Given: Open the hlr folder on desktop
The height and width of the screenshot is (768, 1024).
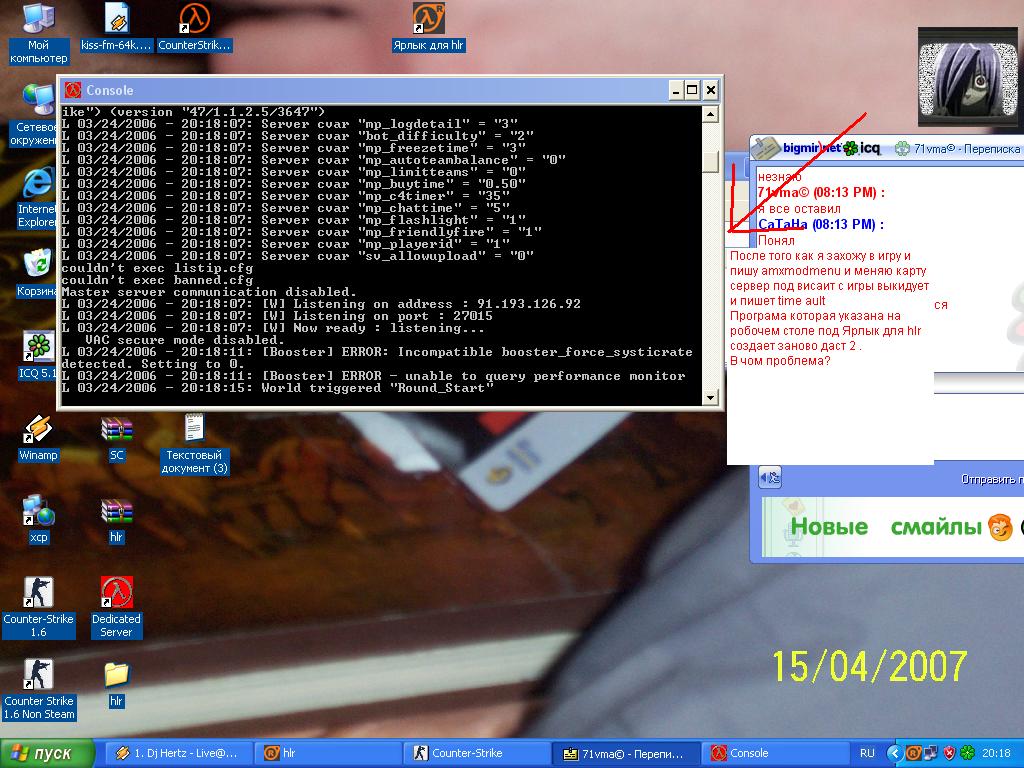Looking at the screenshot, I should tap(116, 684).
